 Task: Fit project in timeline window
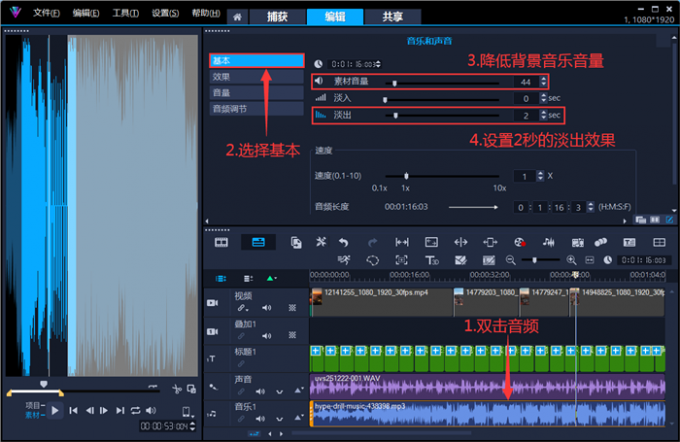tap(589, 260)
